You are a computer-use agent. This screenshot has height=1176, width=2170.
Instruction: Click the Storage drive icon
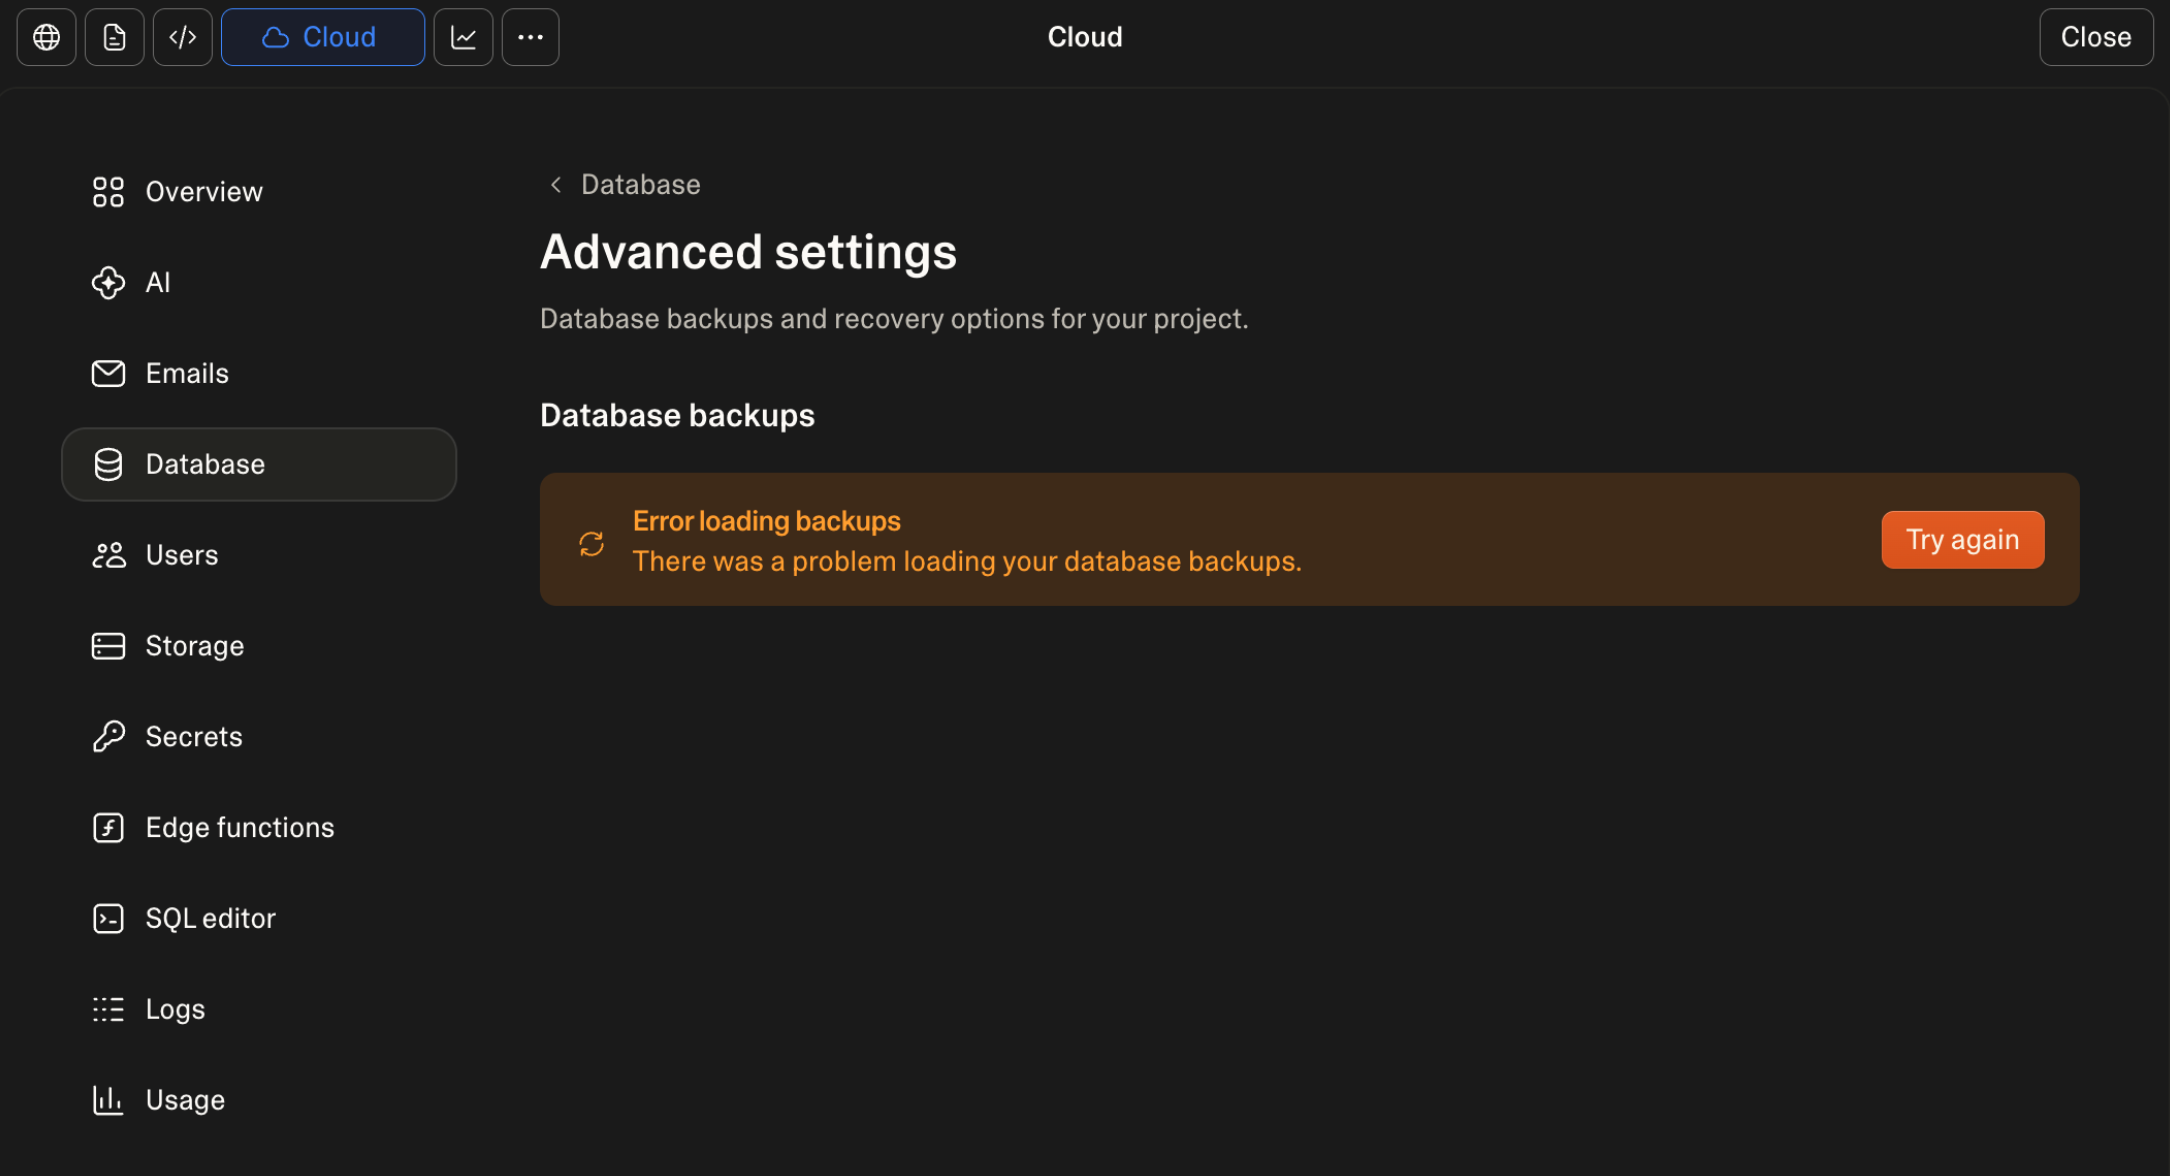(108, 646)
